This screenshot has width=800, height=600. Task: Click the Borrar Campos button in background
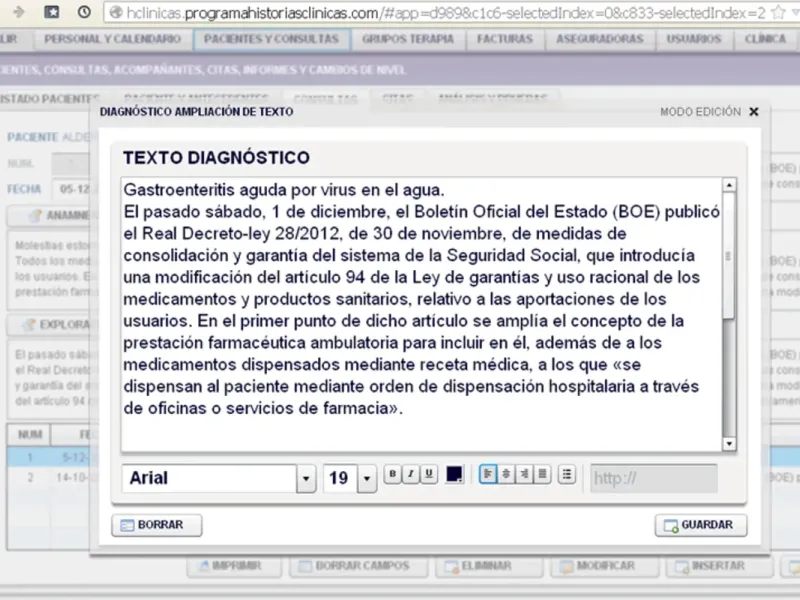(x=358, y=566)
